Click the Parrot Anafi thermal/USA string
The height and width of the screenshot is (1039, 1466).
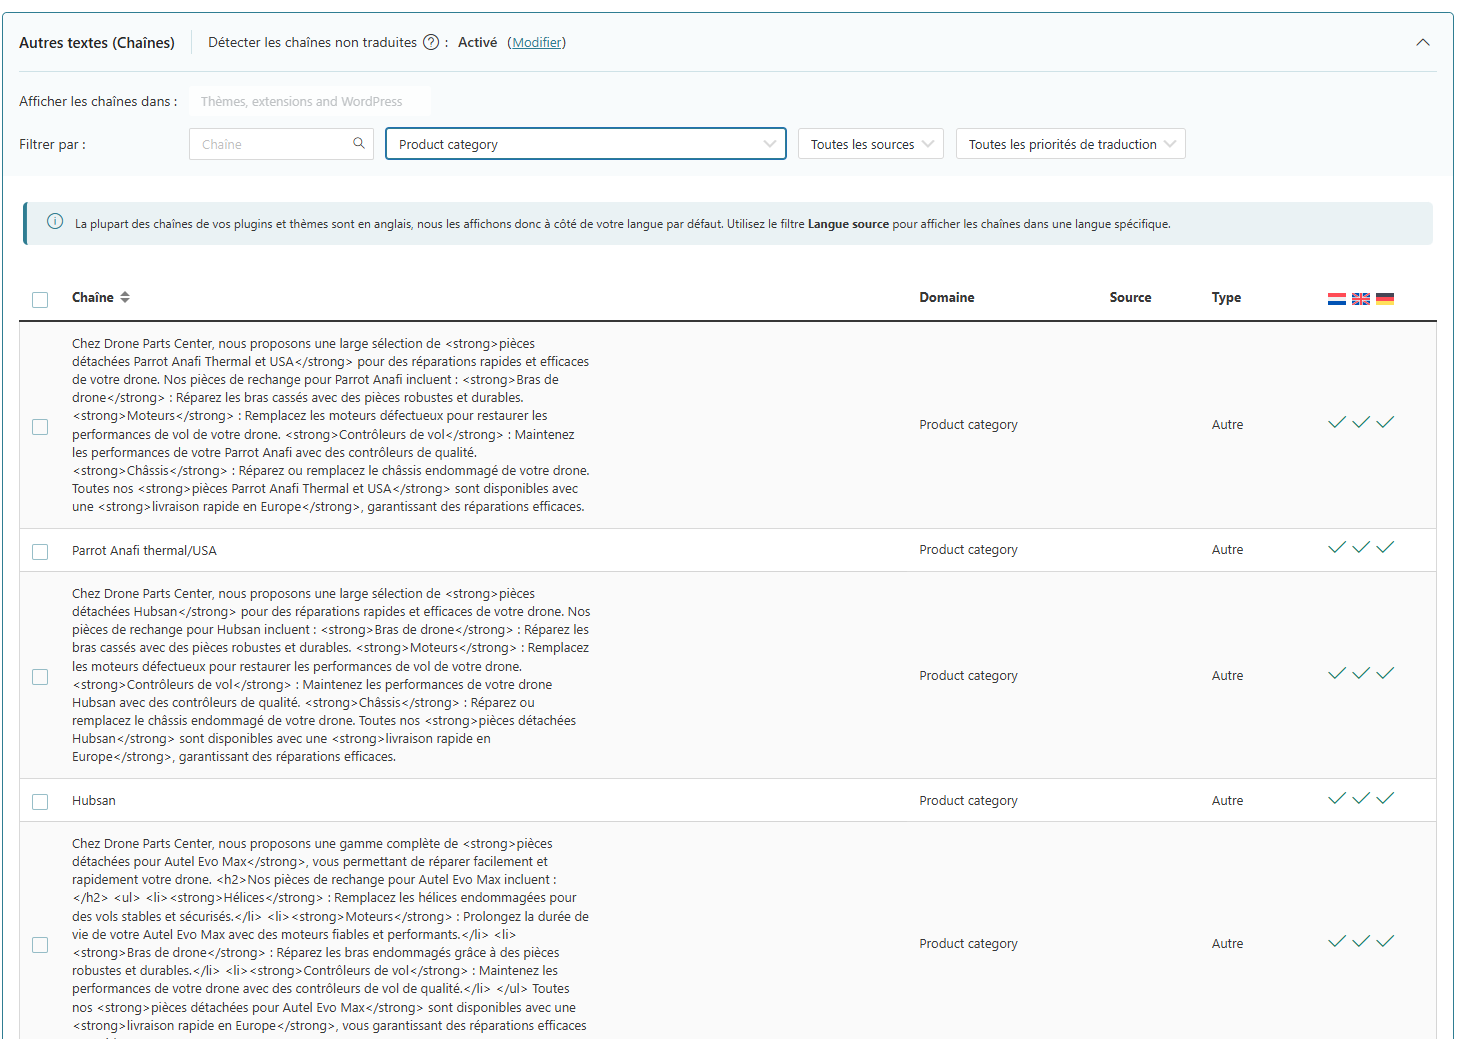(x=144, y=550)
